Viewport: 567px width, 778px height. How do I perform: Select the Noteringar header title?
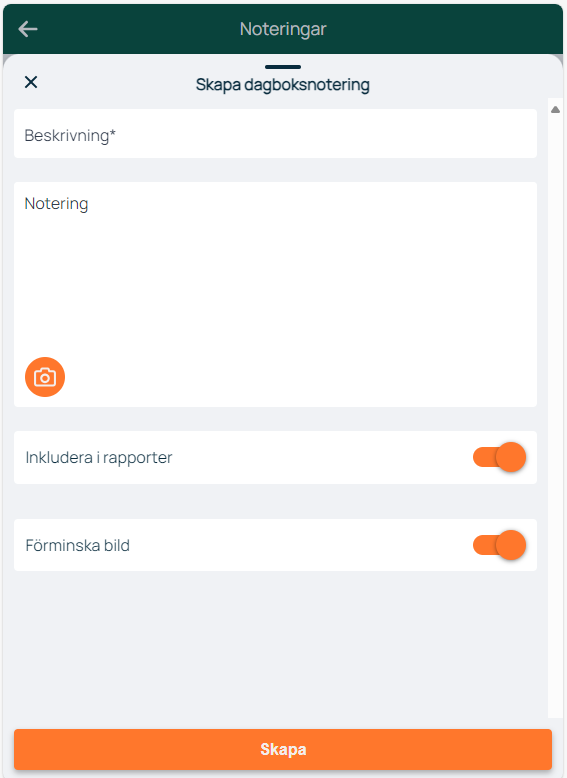283,29
